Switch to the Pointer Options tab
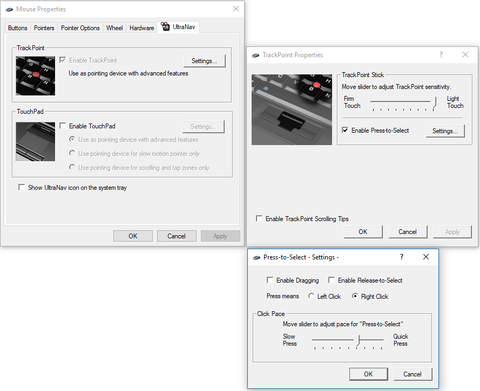480x391 pixels. pyautogui.click(x=80, y=28)
